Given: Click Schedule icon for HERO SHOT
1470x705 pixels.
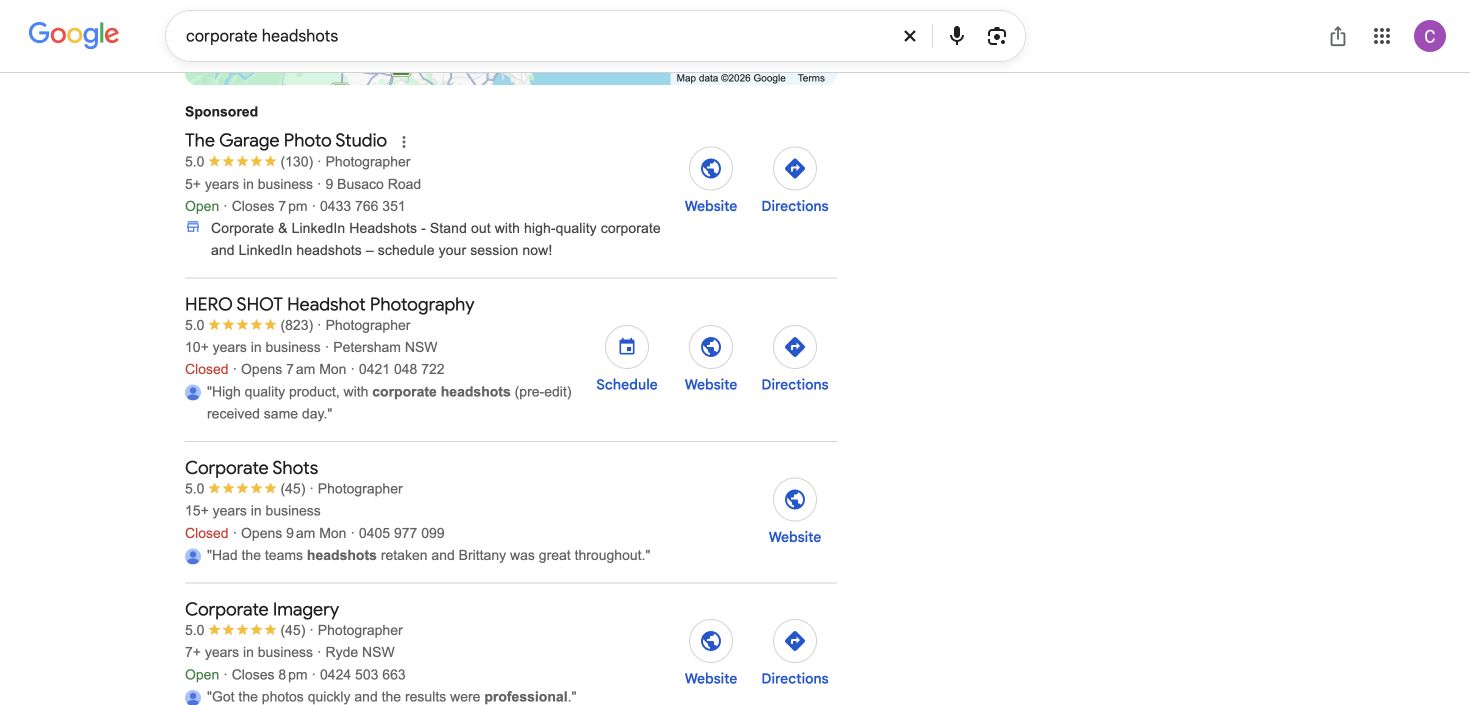Looking at the screenshot, I should coord(627,347).
